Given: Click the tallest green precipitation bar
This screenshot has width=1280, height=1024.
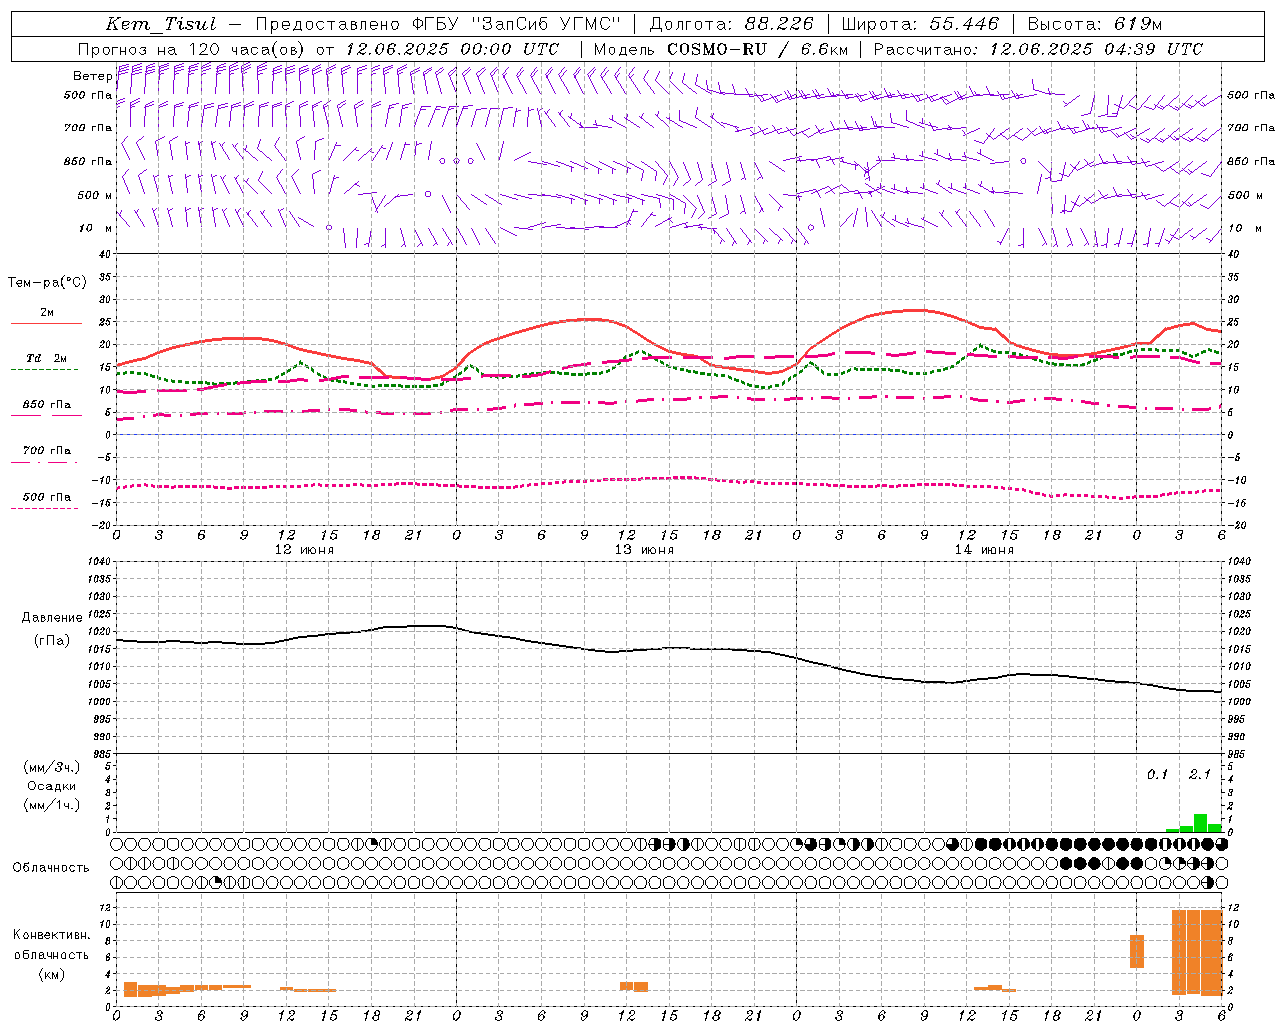Looking at the screenshot, I should [x=1200, y=823].
